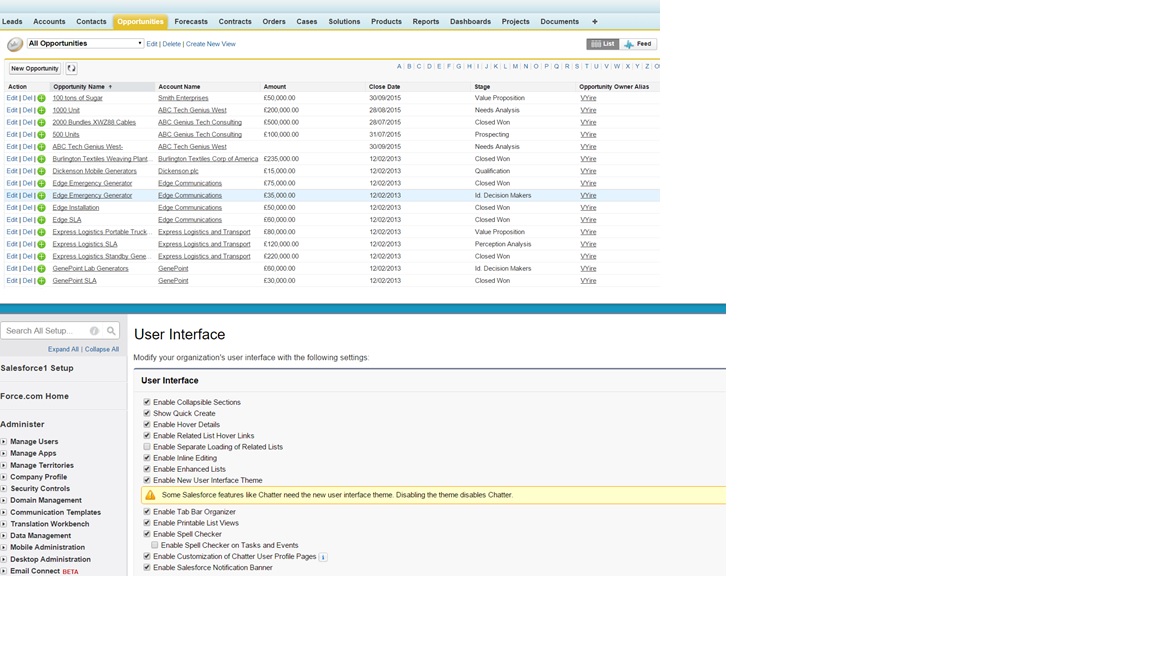The height and width of the screenshot is (648, 1152).
Task: Expand Company Profile in Setup tree
Action: point(4,477)
